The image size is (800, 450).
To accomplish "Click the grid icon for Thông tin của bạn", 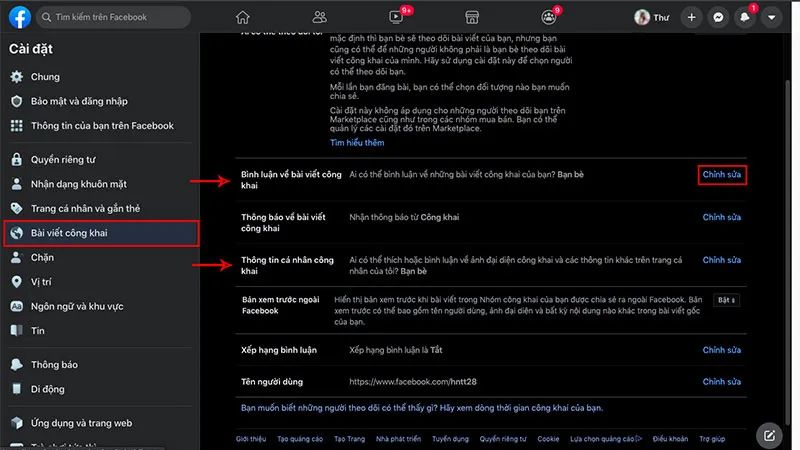I will point(17,126).
